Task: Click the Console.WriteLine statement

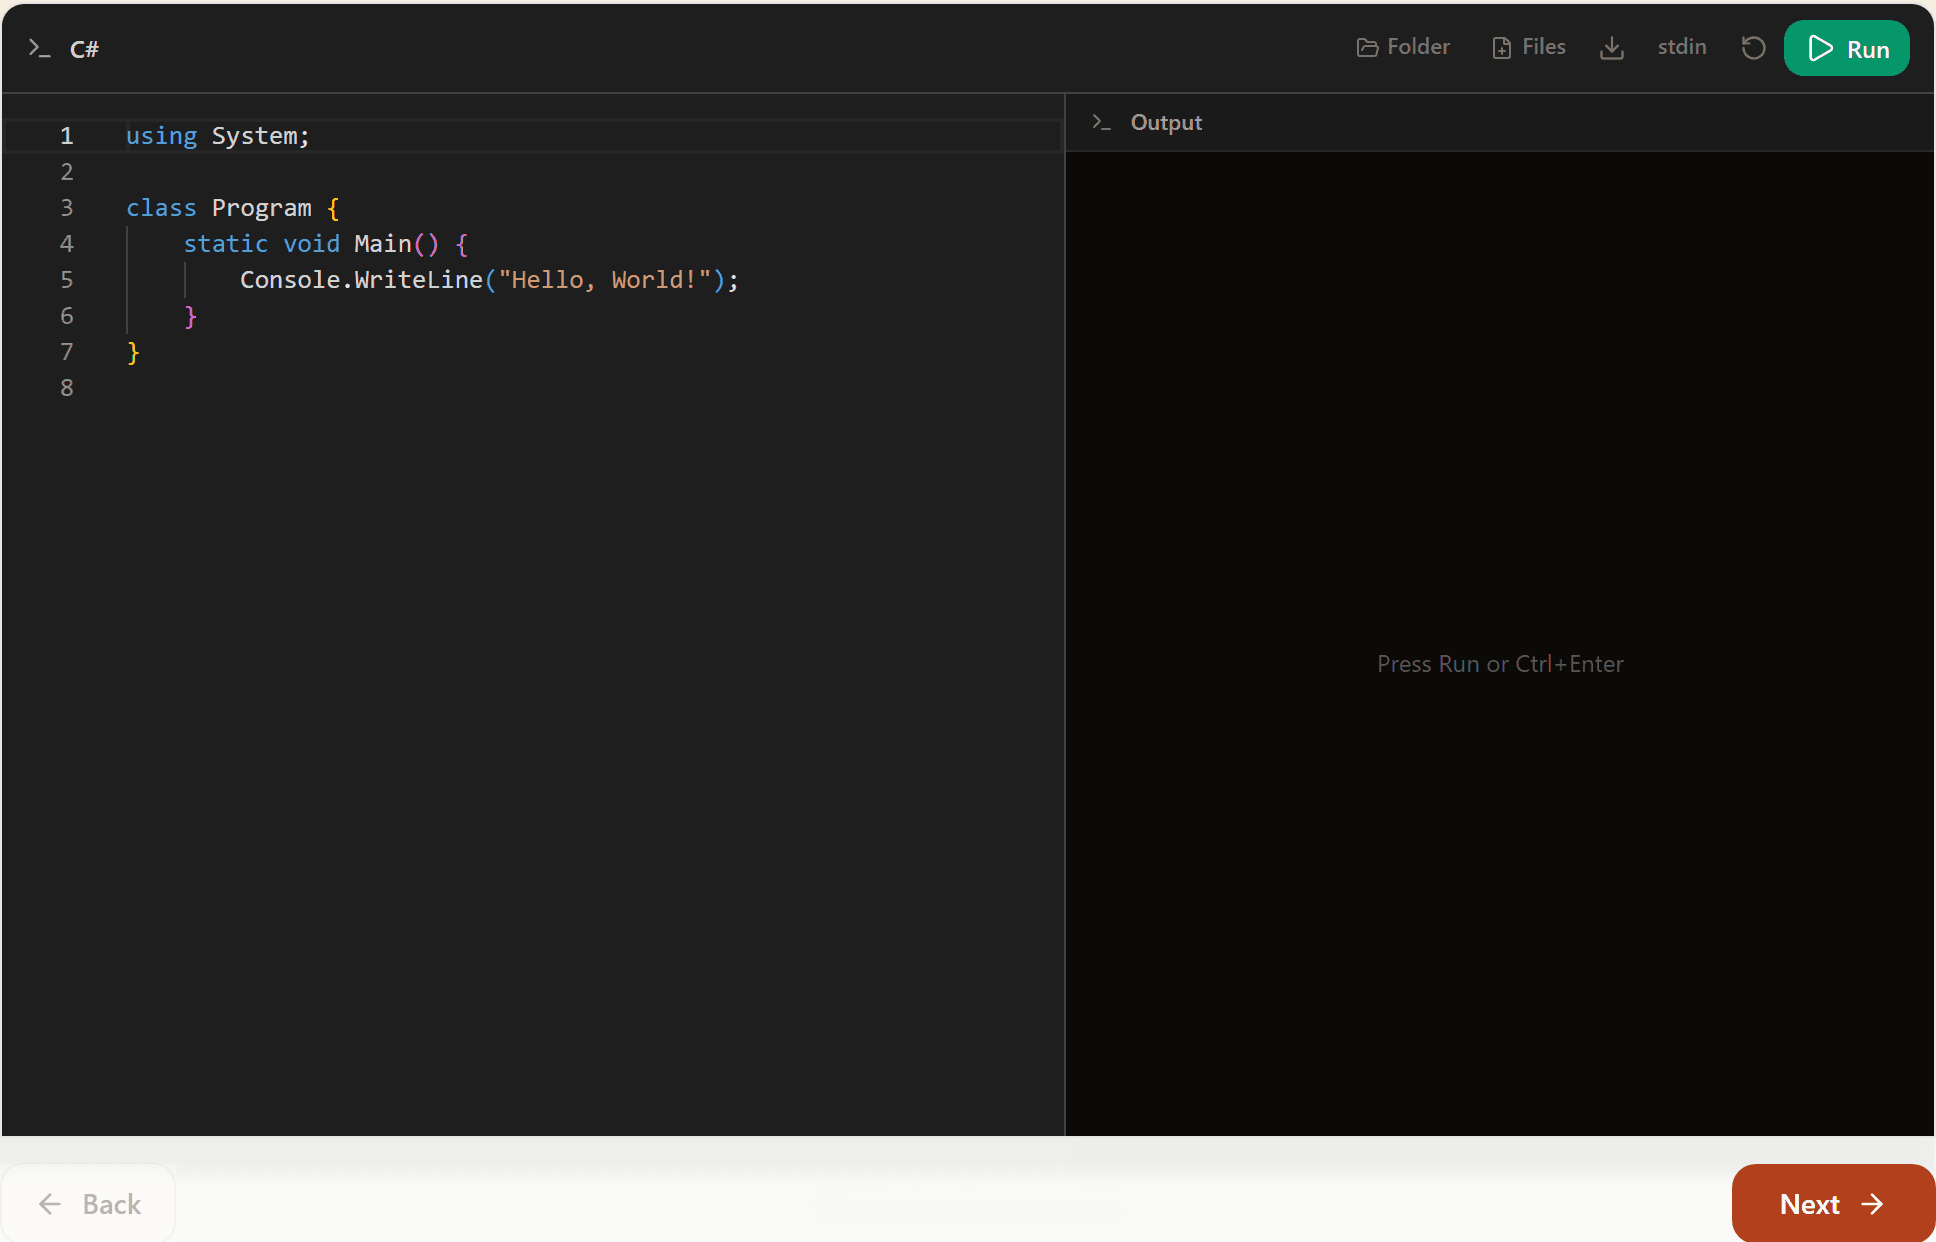Action: coord(489,280)
